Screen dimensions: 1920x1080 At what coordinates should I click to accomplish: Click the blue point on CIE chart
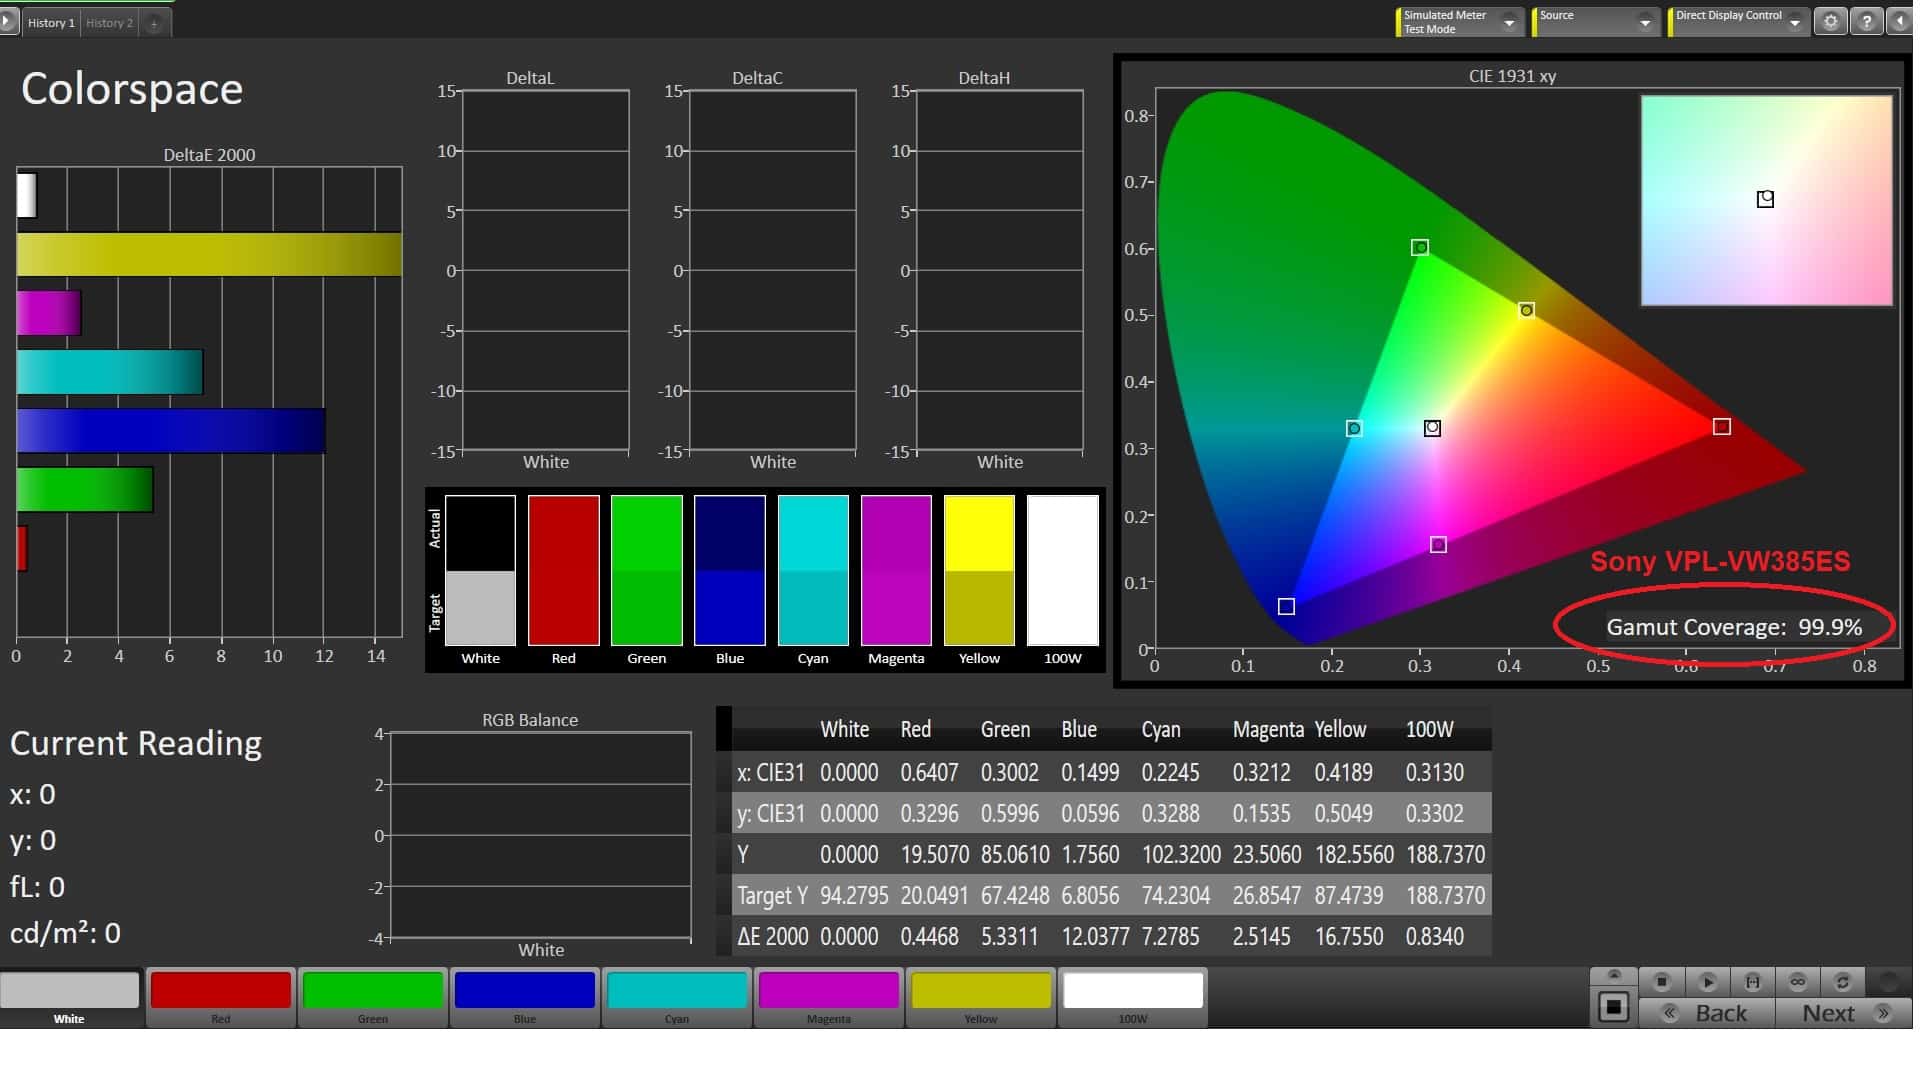click(x=1286, y=607)
